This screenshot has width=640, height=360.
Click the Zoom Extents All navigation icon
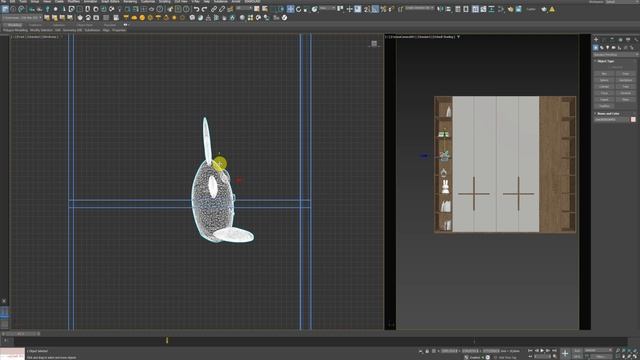(636, 351)
